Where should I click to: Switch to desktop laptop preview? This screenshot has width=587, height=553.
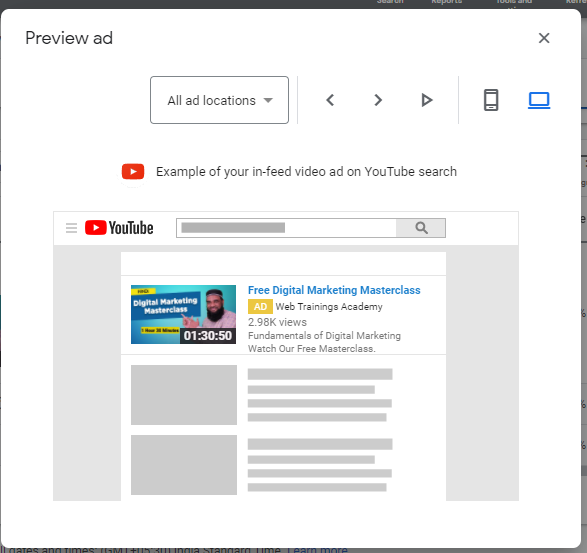point(539,100)
